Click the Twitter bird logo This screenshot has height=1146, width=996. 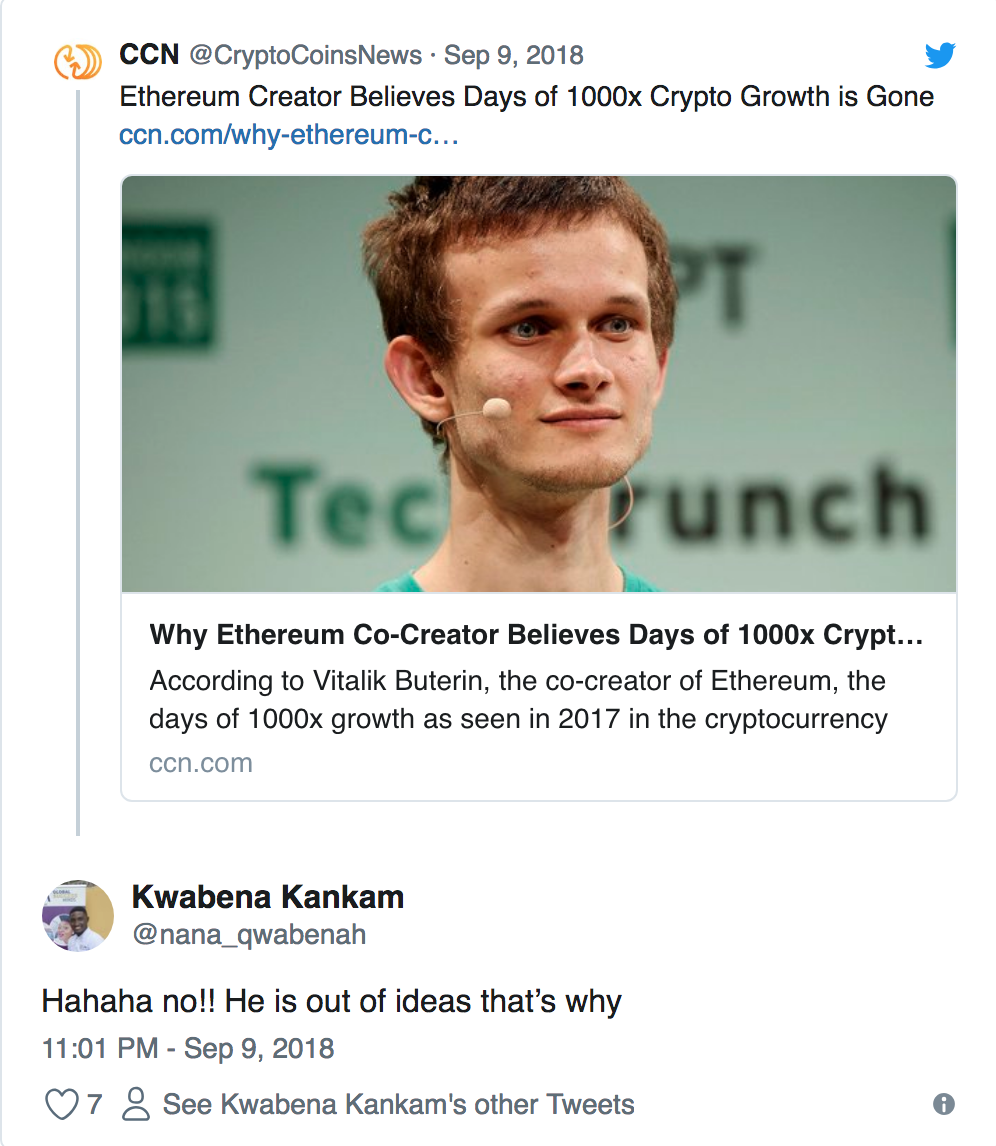point(940,56)
